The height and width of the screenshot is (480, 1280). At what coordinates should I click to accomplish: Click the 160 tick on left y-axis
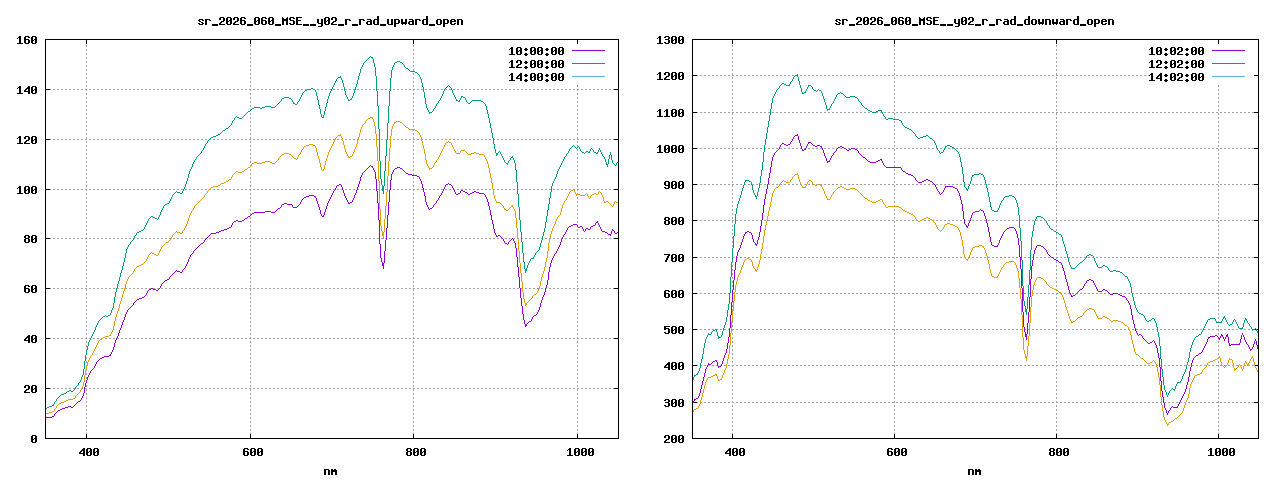[x=27, y=40]
